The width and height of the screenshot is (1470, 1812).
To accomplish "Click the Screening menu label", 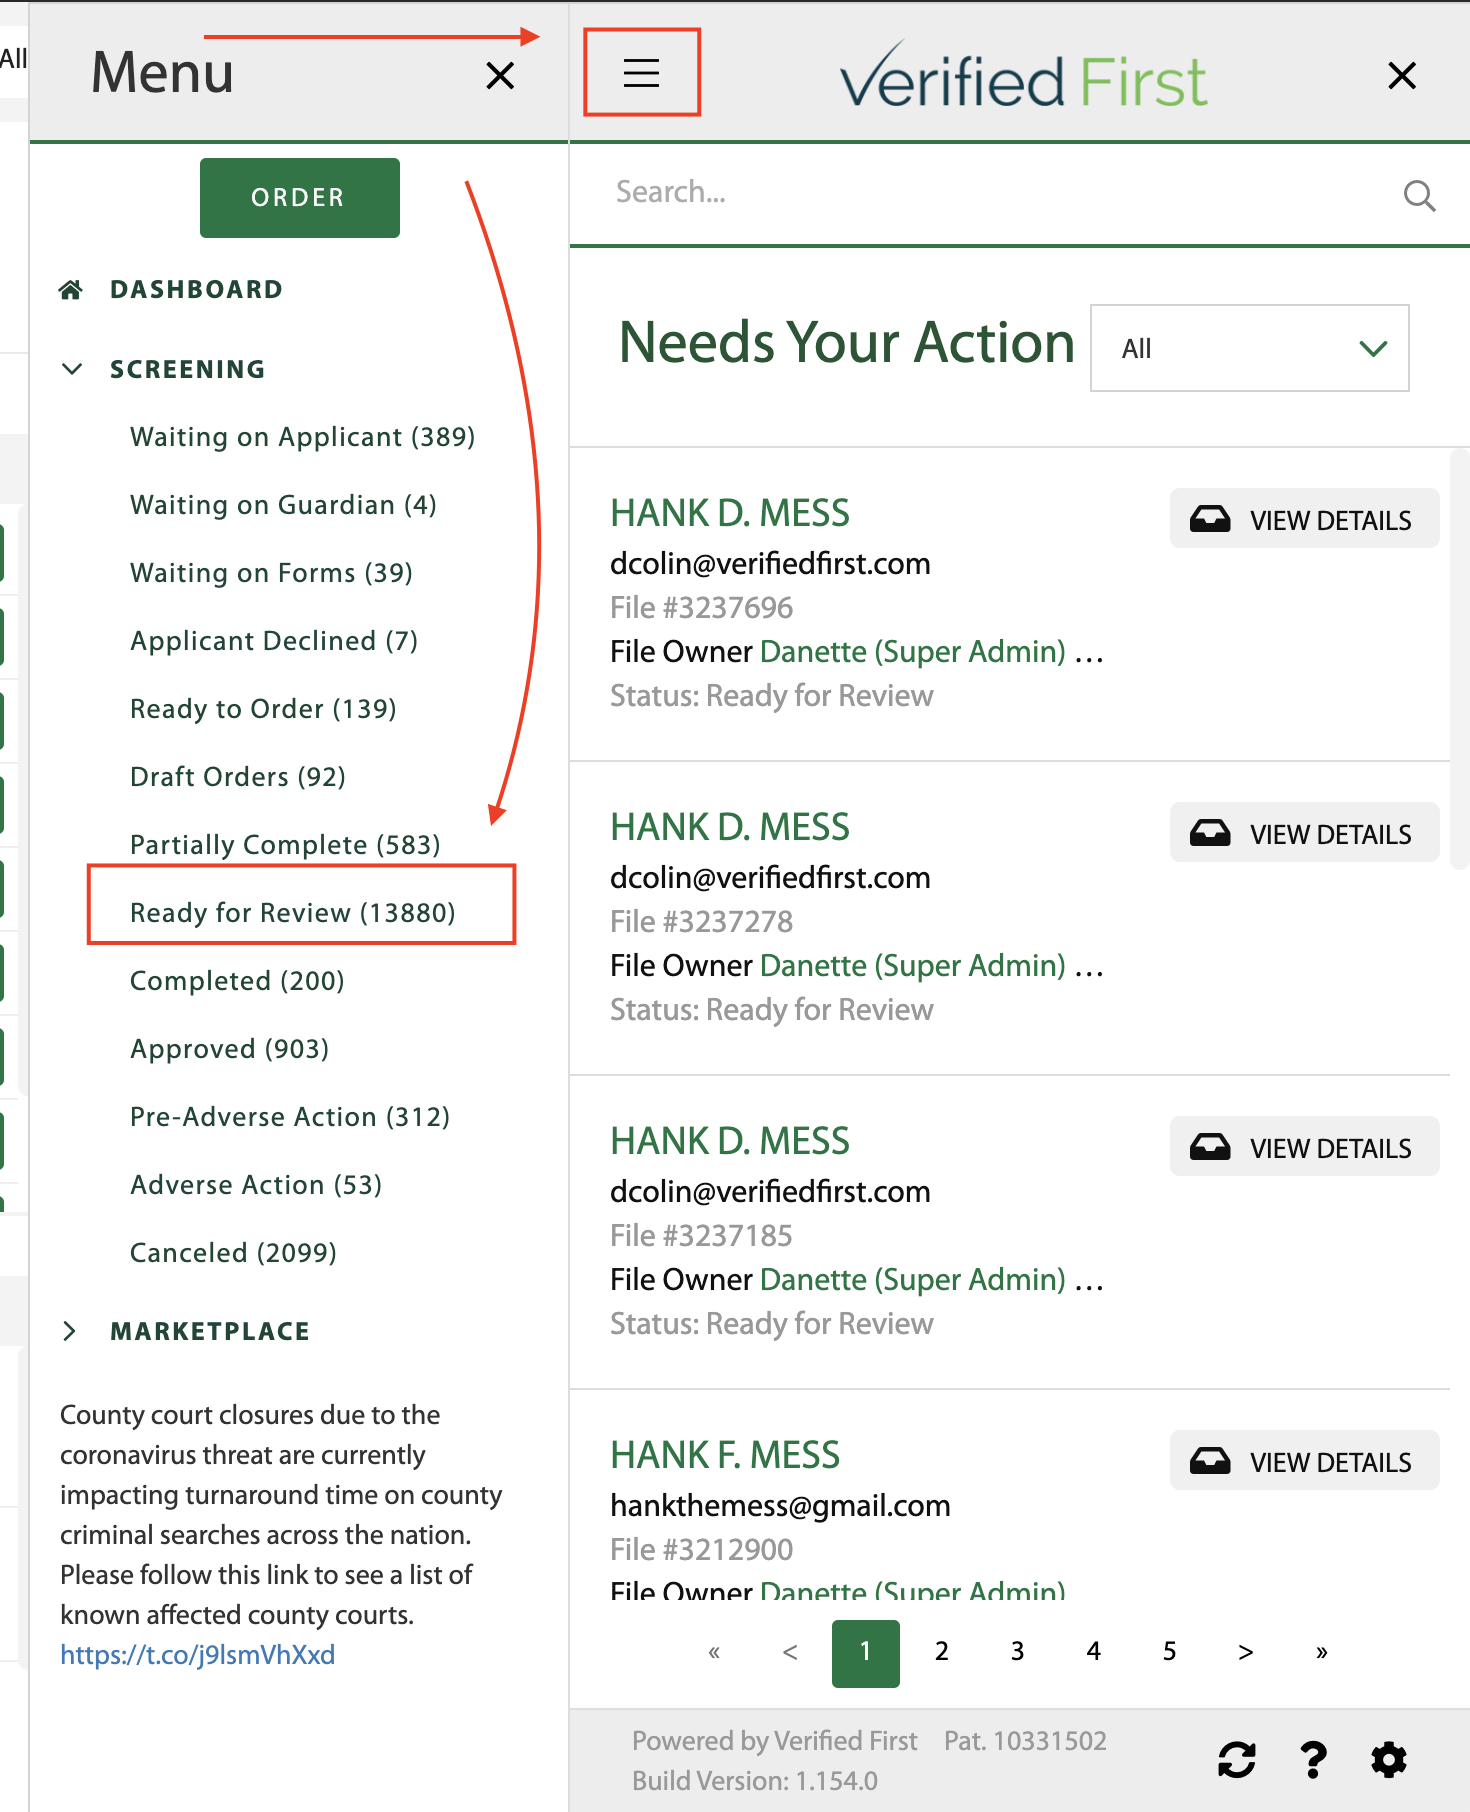I will (188, 370).
